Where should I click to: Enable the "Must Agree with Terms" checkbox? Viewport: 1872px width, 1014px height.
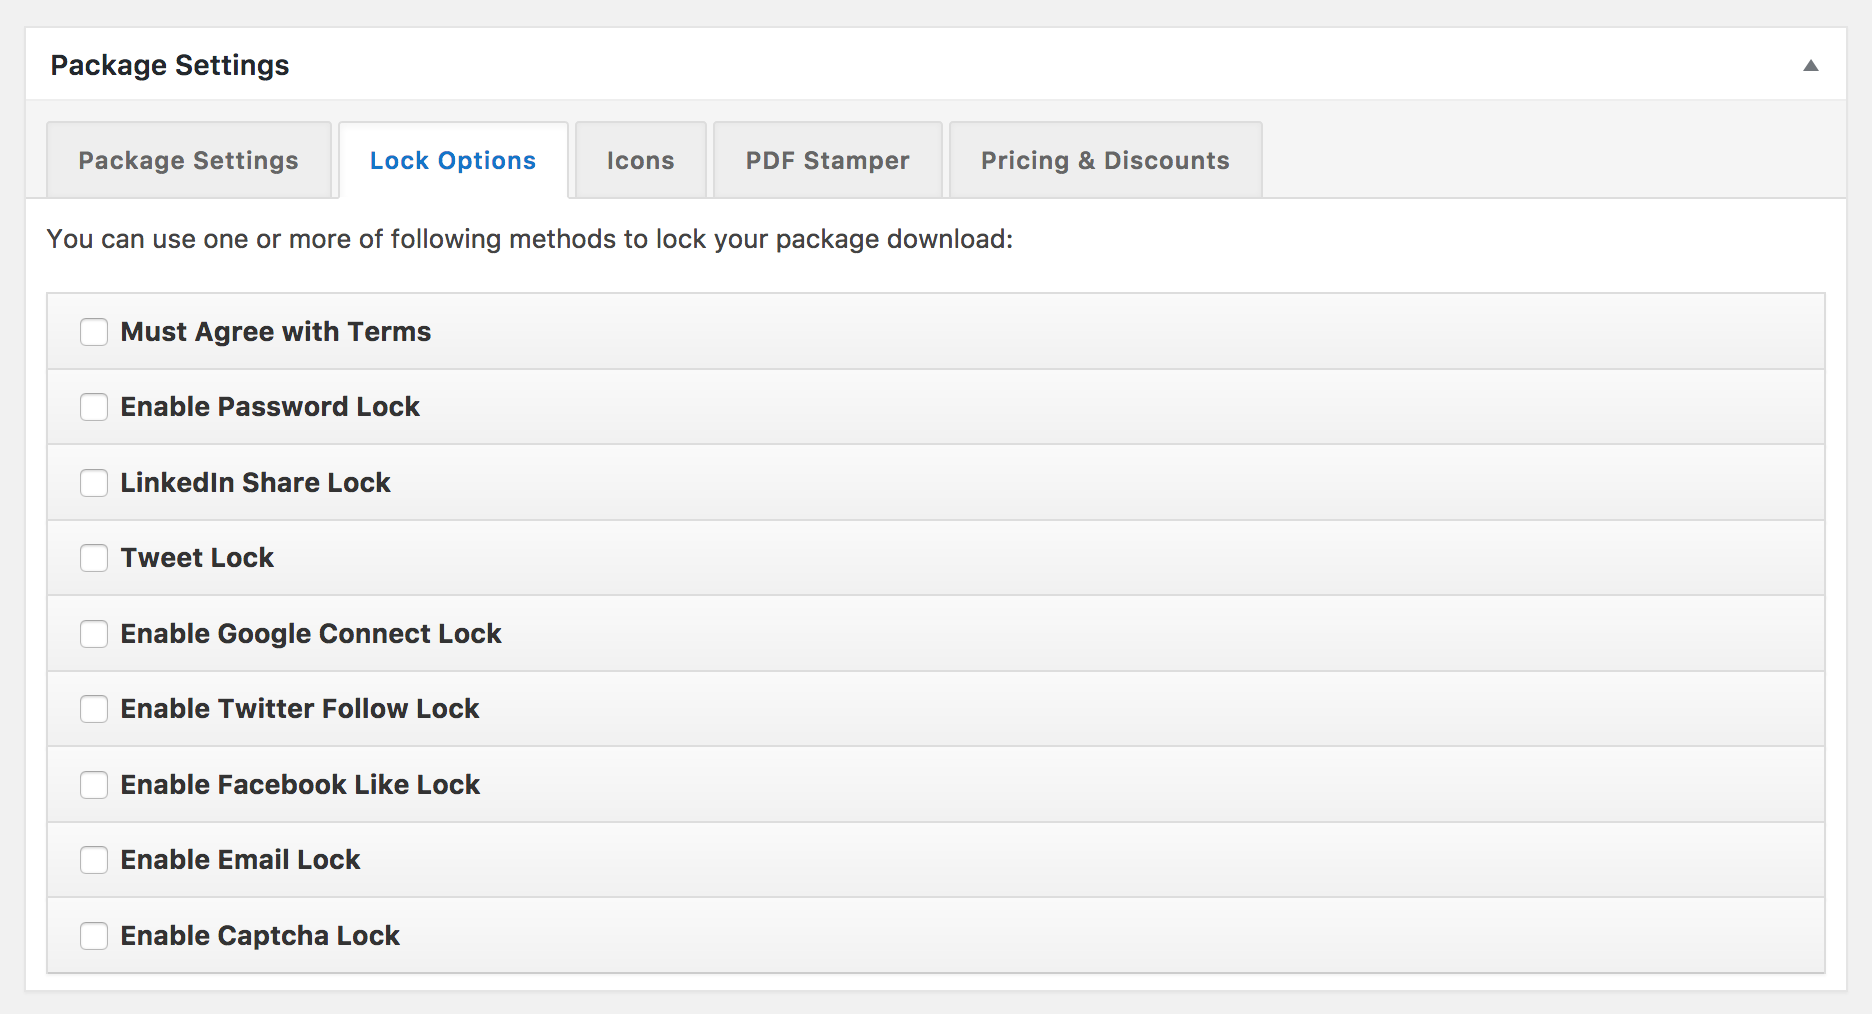tap(94, 331)
